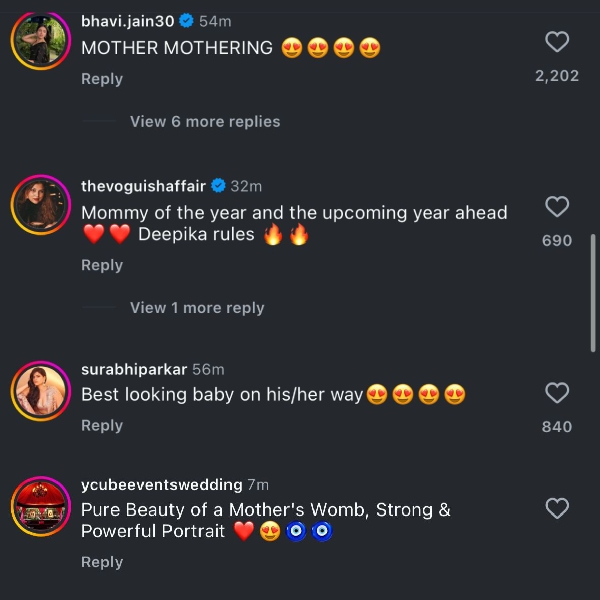Open thevoguishaffair's avatar story ring
Viewport: 600px width, 600px height.
point(39,205)
